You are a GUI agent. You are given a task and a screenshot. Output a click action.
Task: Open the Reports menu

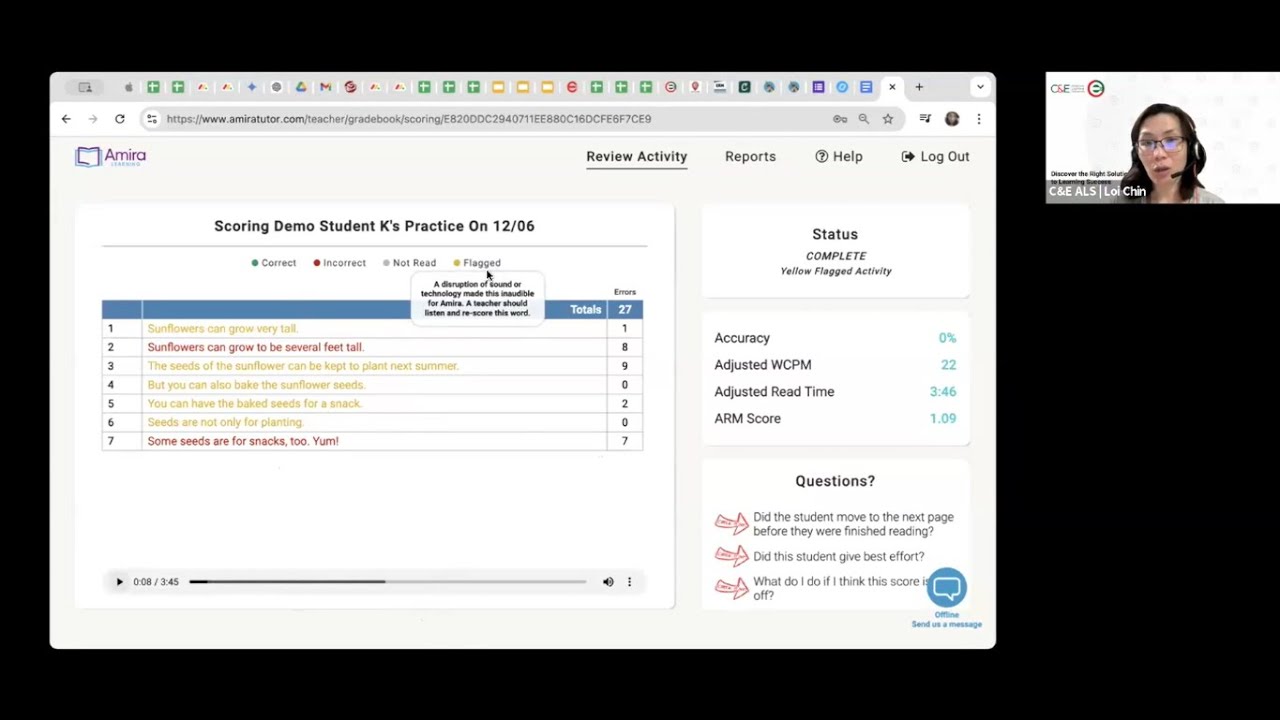coord(750,157)
